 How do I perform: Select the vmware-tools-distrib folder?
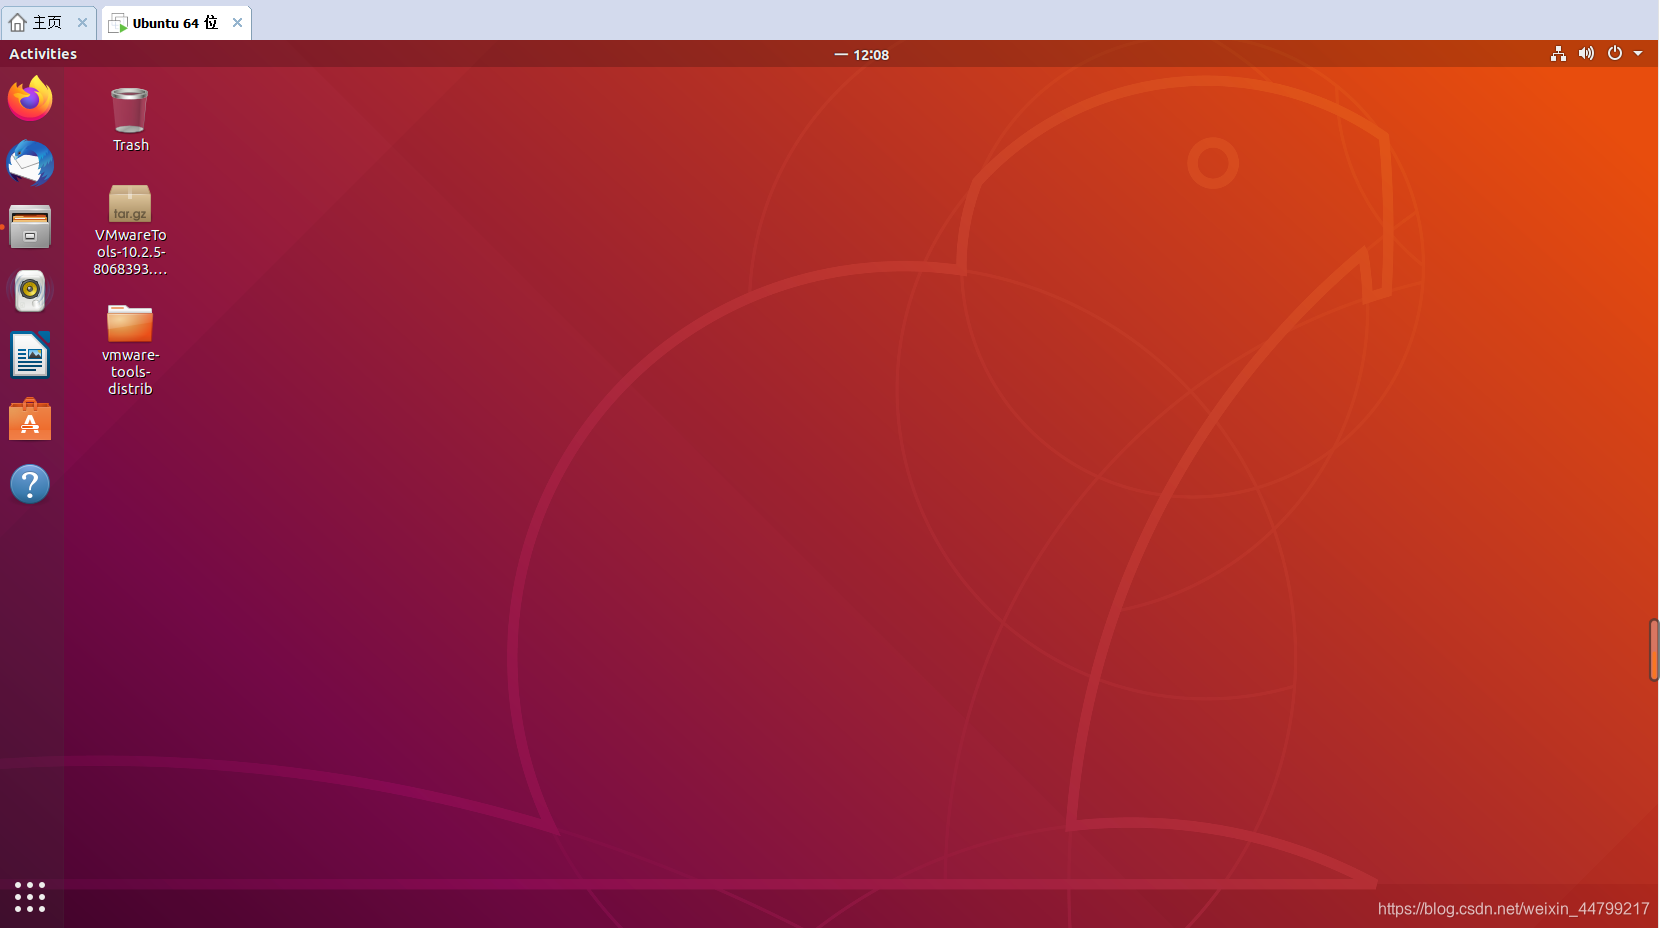(x=130, y=350)
